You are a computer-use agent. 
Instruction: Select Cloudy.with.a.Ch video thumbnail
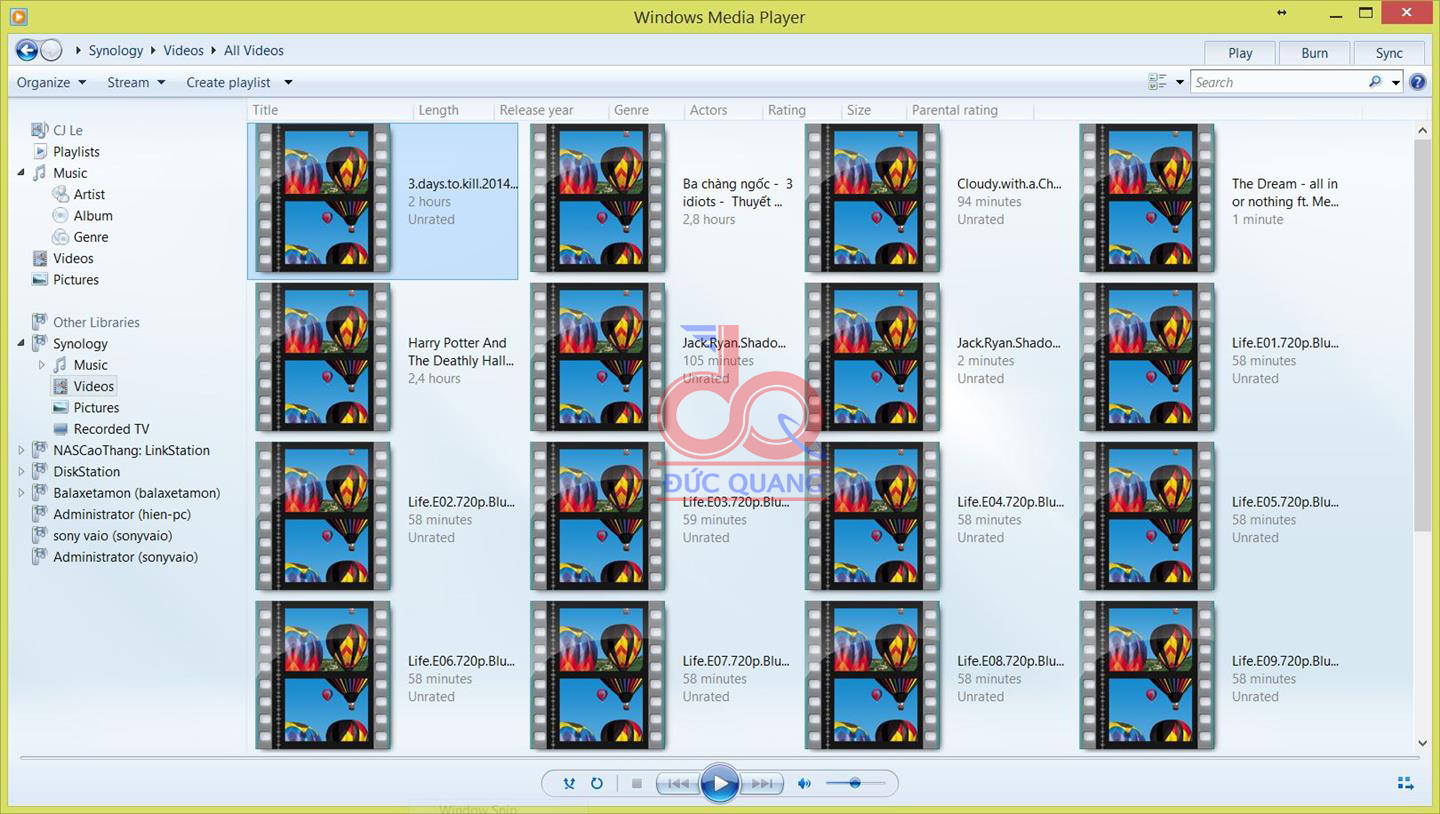[x=873, y=198]
